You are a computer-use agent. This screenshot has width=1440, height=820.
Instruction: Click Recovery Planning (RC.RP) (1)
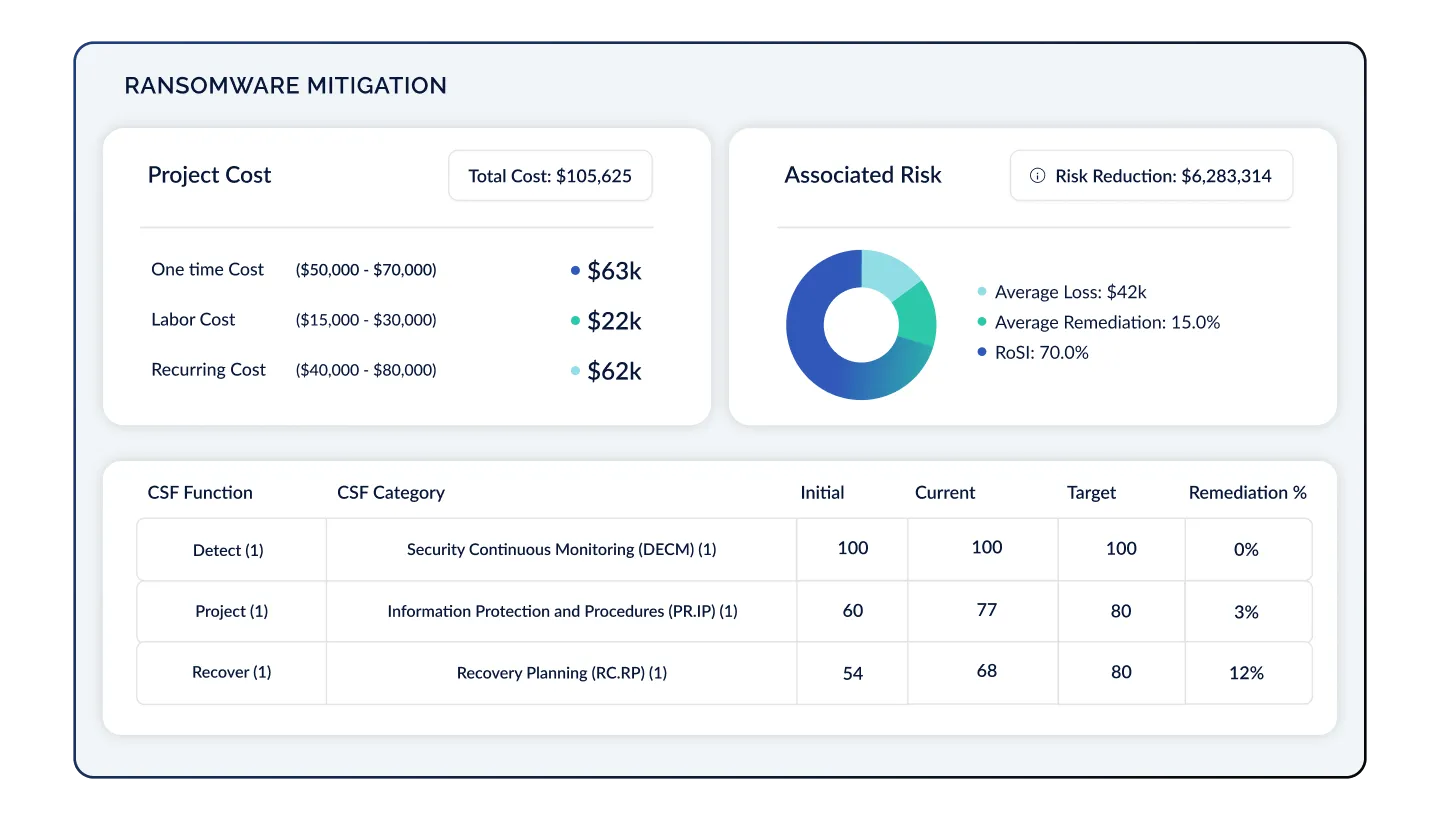tap(562, 673)
